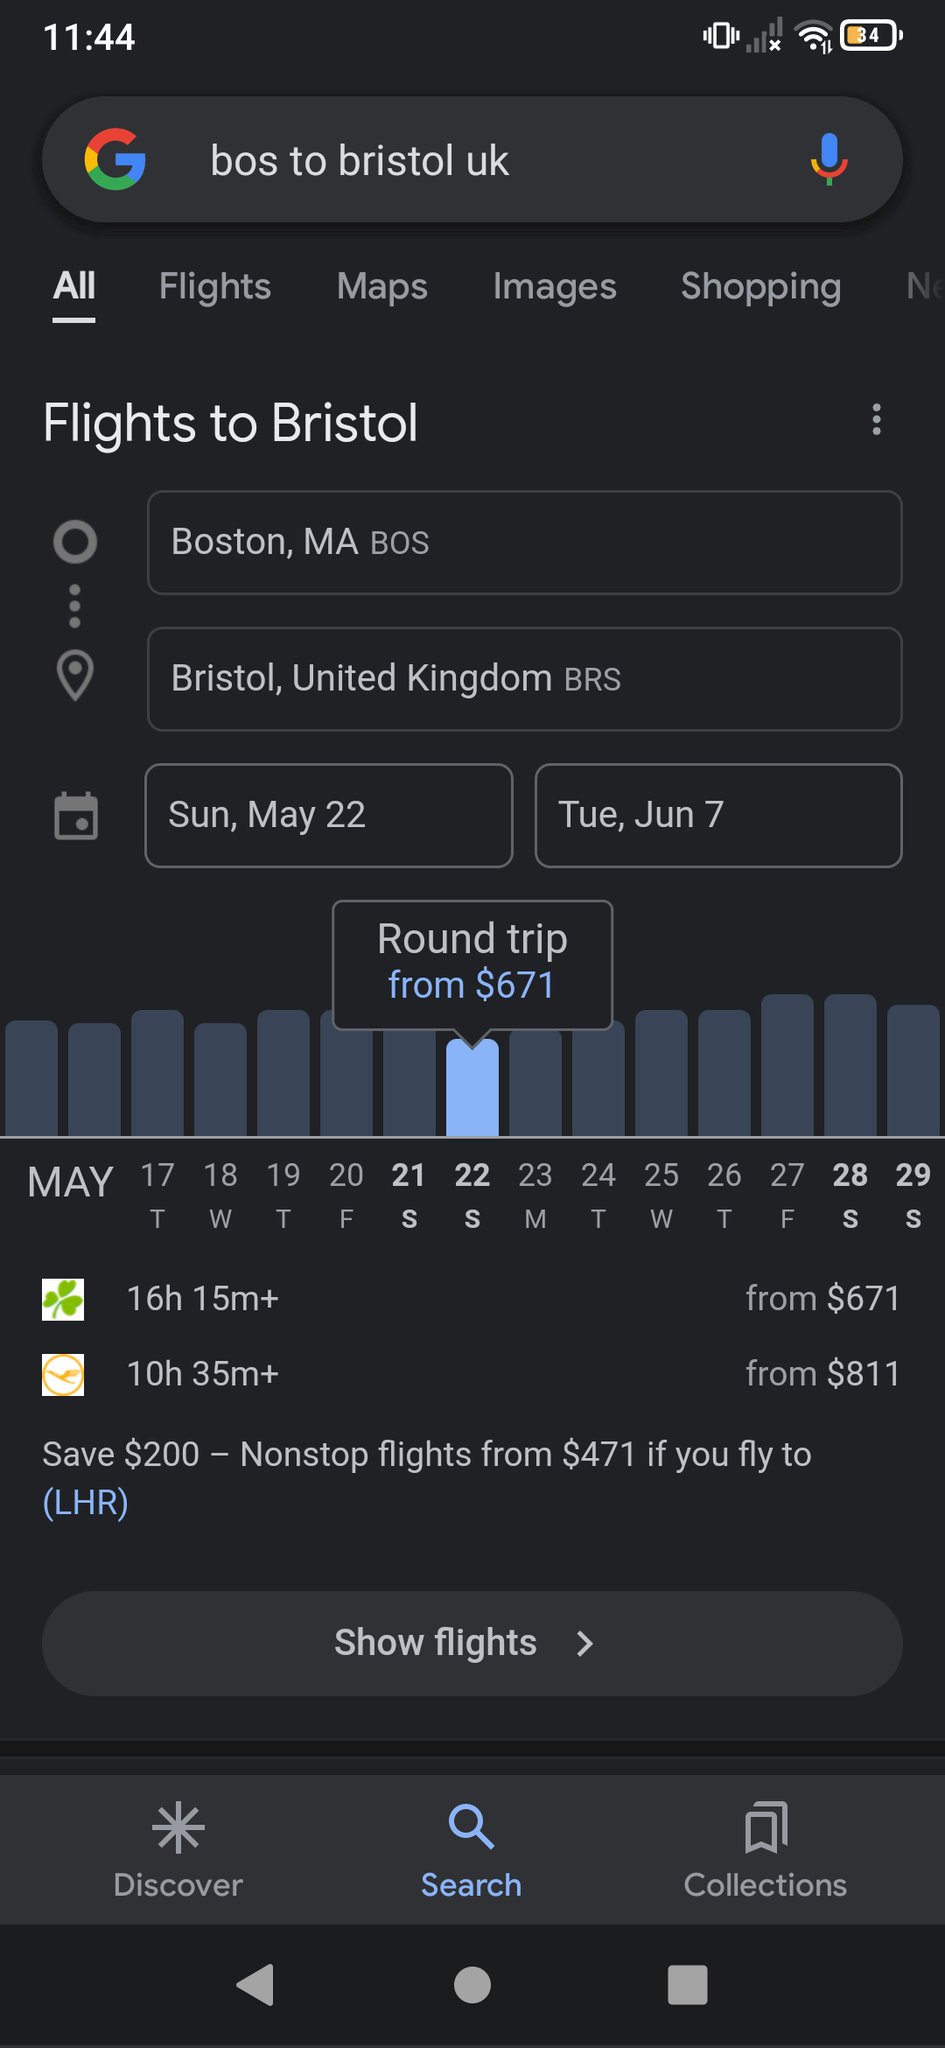Tap the recent apps square button
945x2048 pixels.
click(687, 1985)
